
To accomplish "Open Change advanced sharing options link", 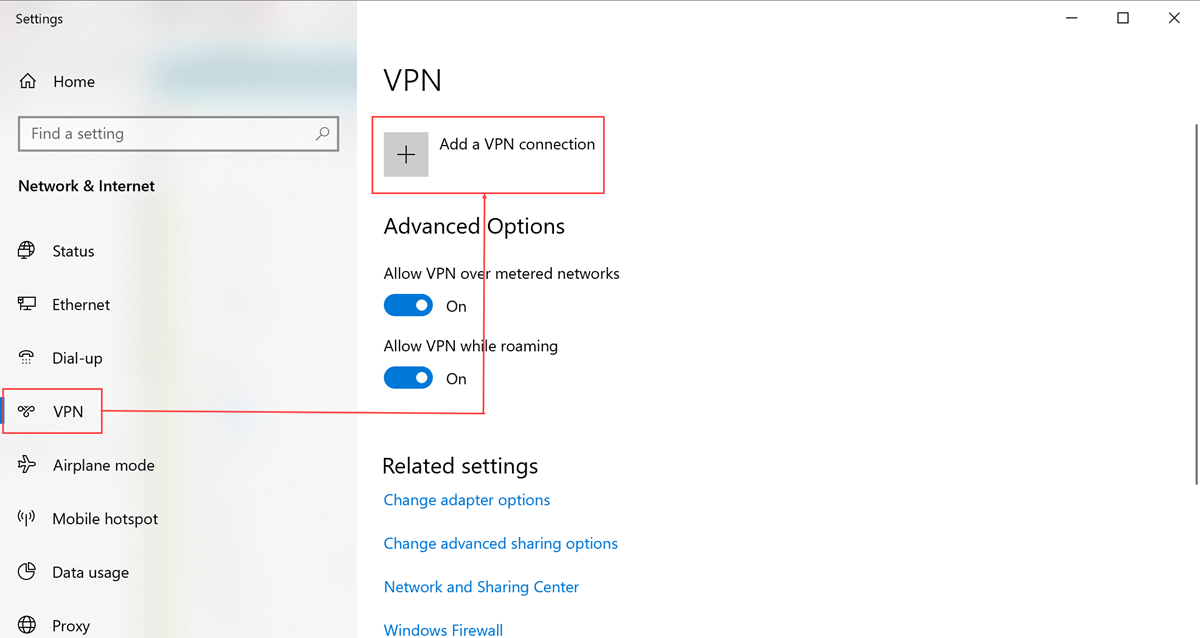I will pos(501,544).
